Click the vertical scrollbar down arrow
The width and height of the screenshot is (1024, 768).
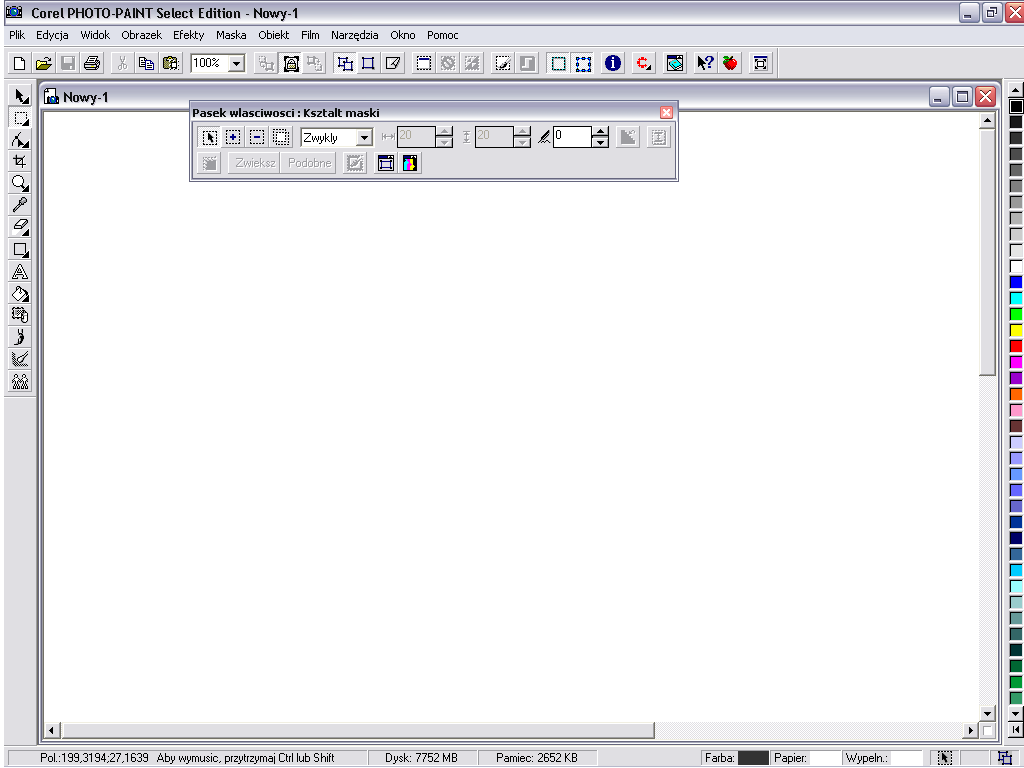(x=987, y=713)
